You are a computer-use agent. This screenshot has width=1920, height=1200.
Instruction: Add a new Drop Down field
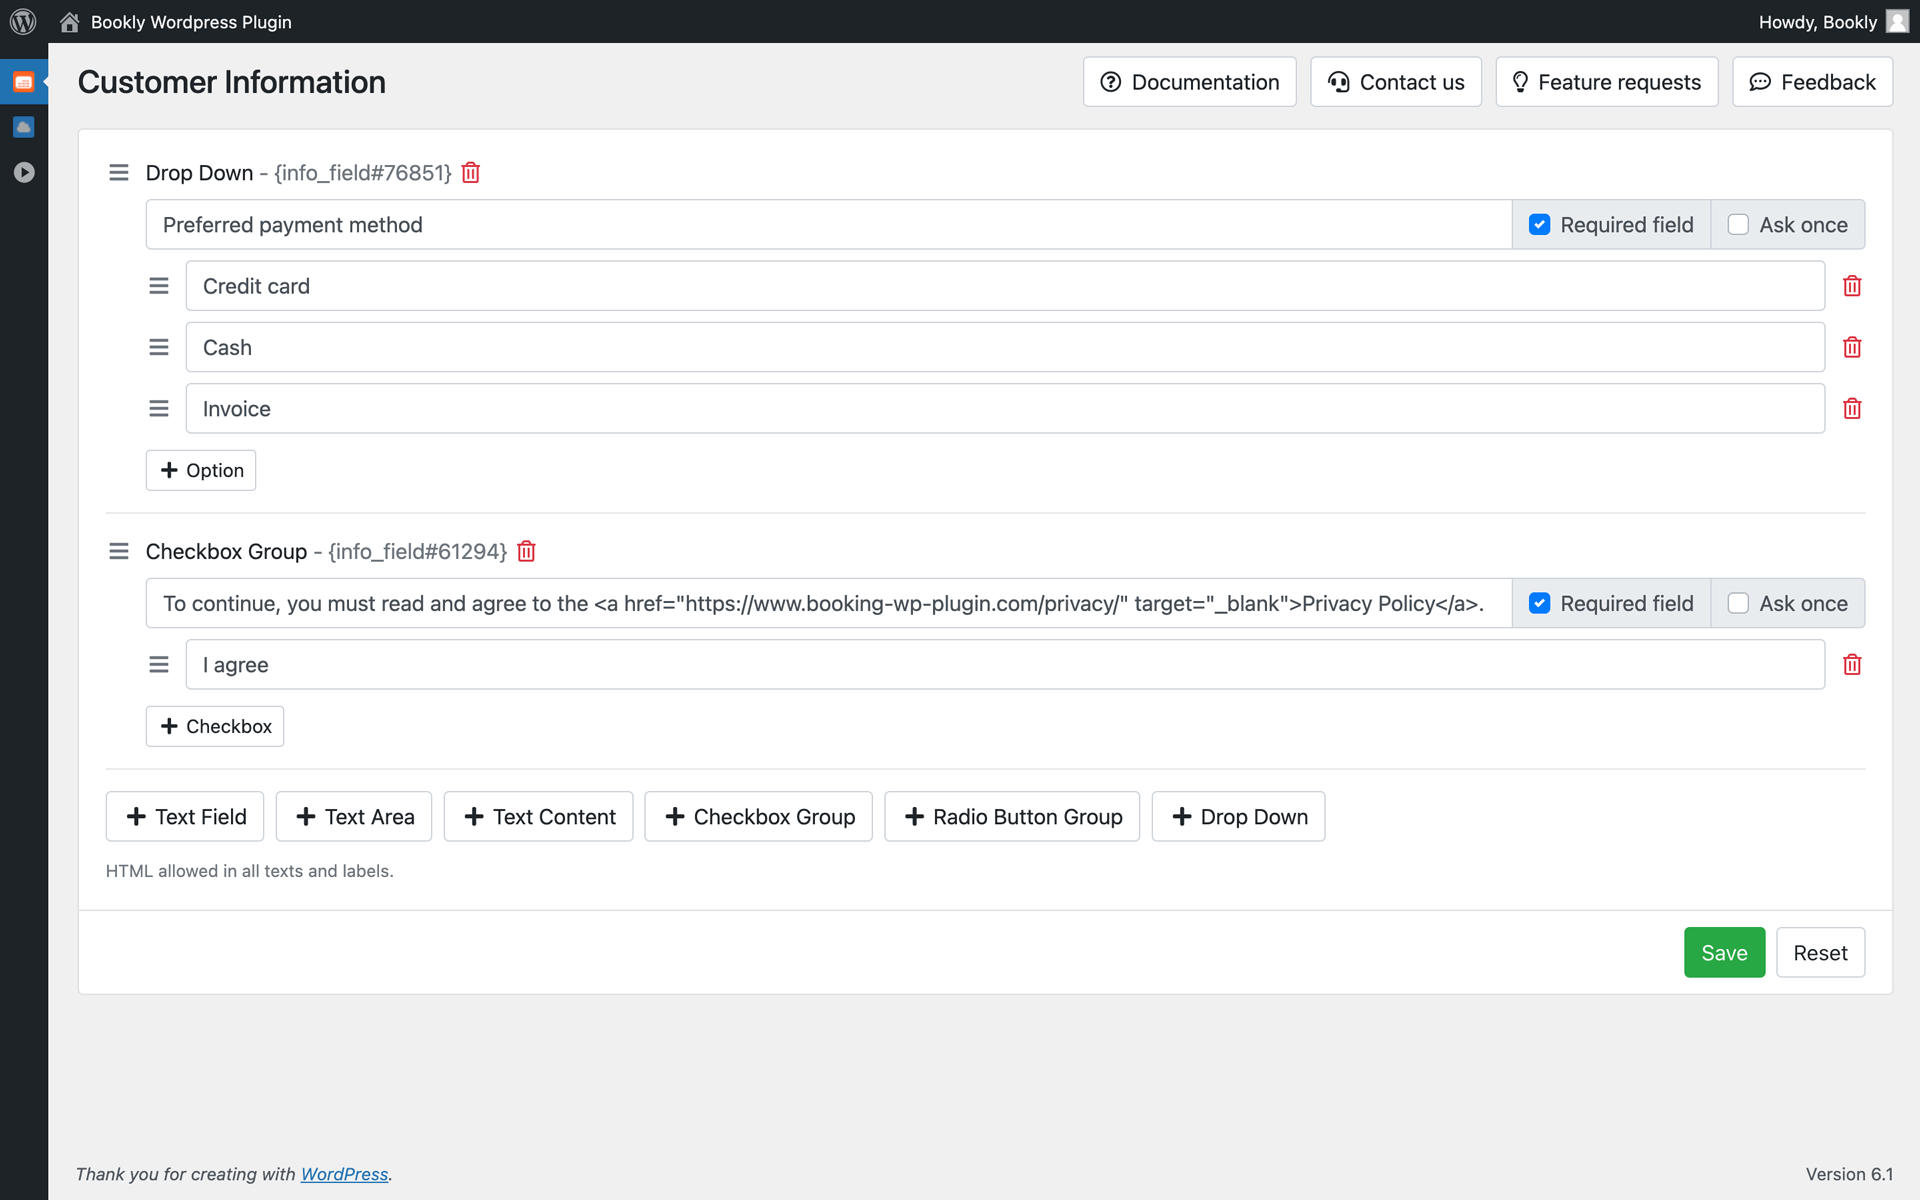coord(1238,817)
